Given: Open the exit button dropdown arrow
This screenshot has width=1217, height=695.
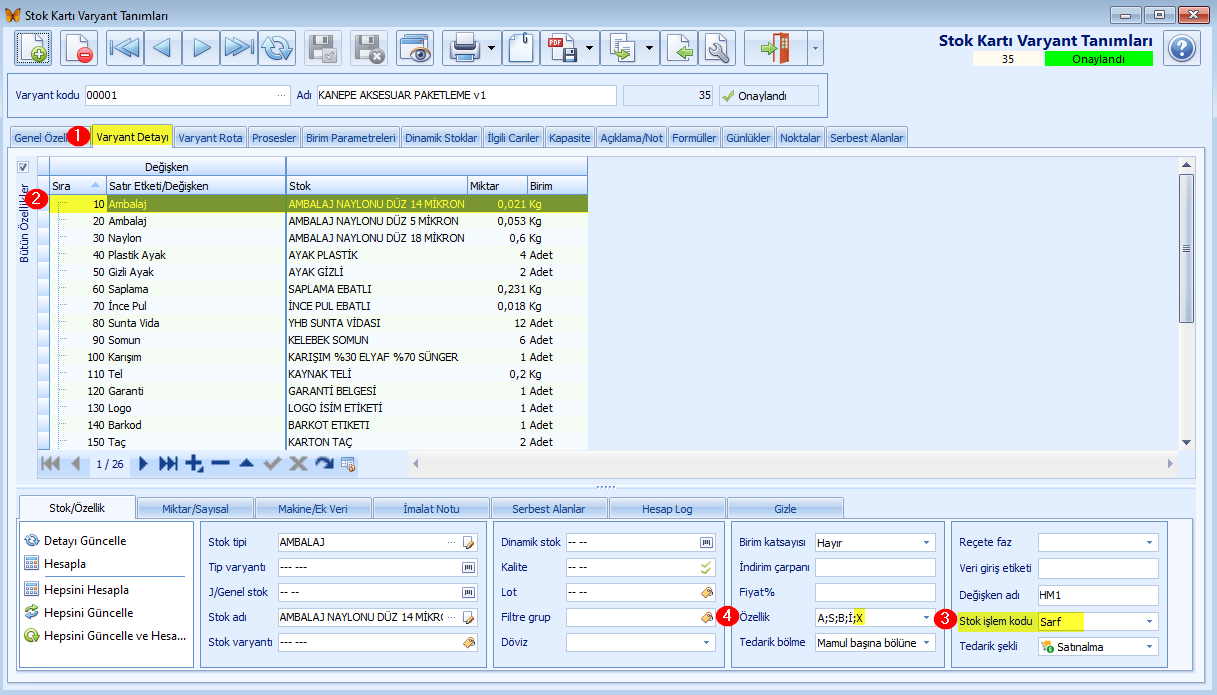Looking at the screenshot, I should 815,48.
